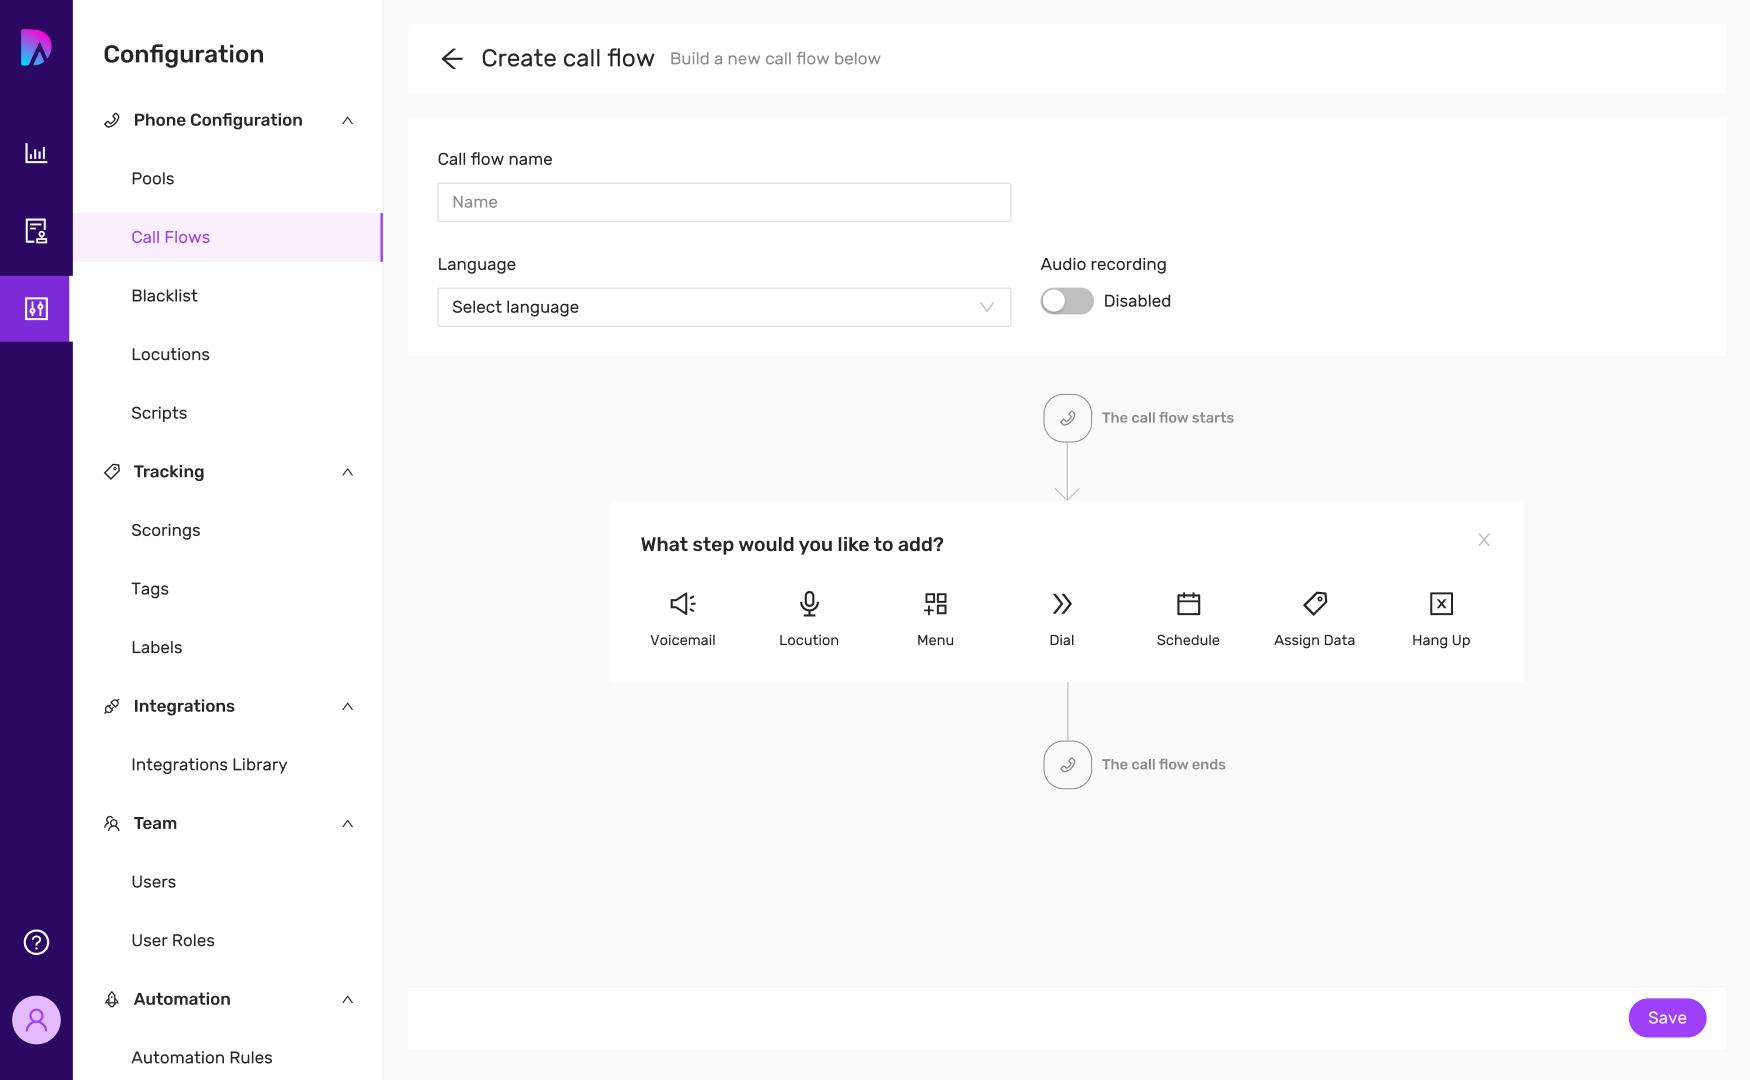Click the Call flow name input field
1750x1080 pixels.
point(723,201)
